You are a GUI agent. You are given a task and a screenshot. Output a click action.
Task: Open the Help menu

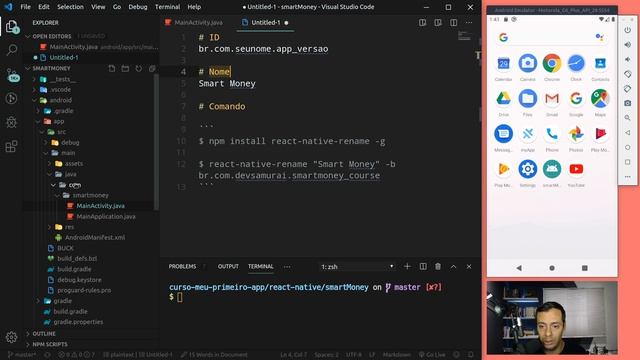194,7
